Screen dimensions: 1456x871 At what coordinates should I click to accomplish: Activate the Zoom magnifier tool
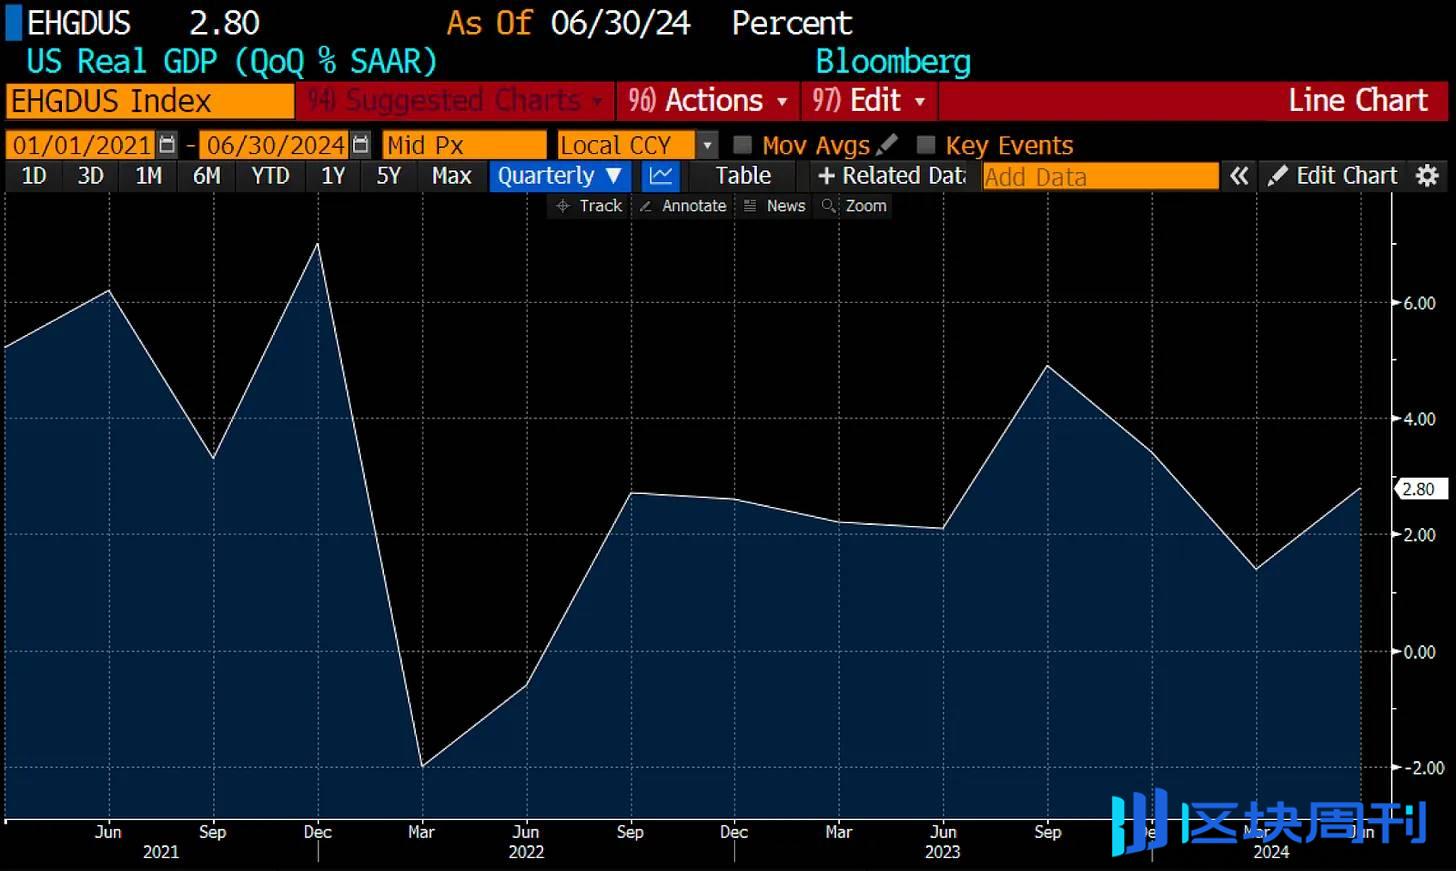click(x=854, y=206)
